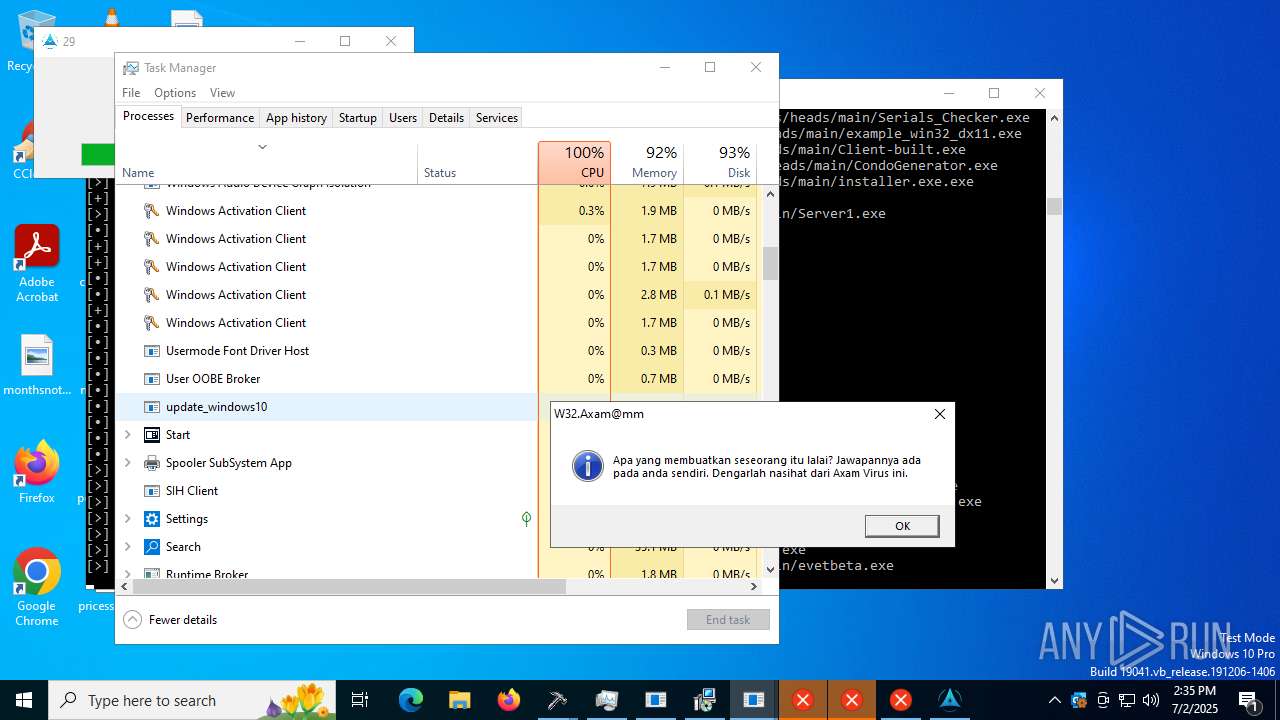This screenshot has width=1280, height=720.
Task: Open the Google Chrome desktop shortcut
Action: (37, 587)
